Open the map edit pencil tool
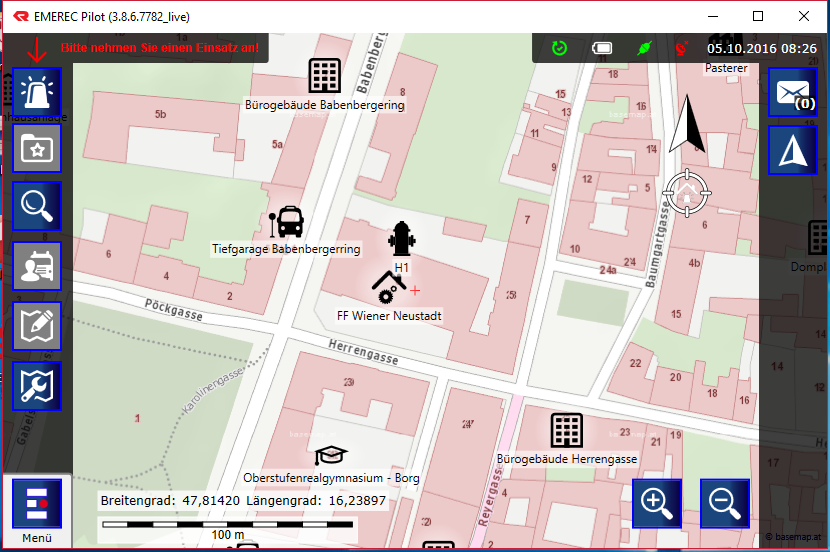Viewport: 830px width, 552px height. click(x=37, y=326)
